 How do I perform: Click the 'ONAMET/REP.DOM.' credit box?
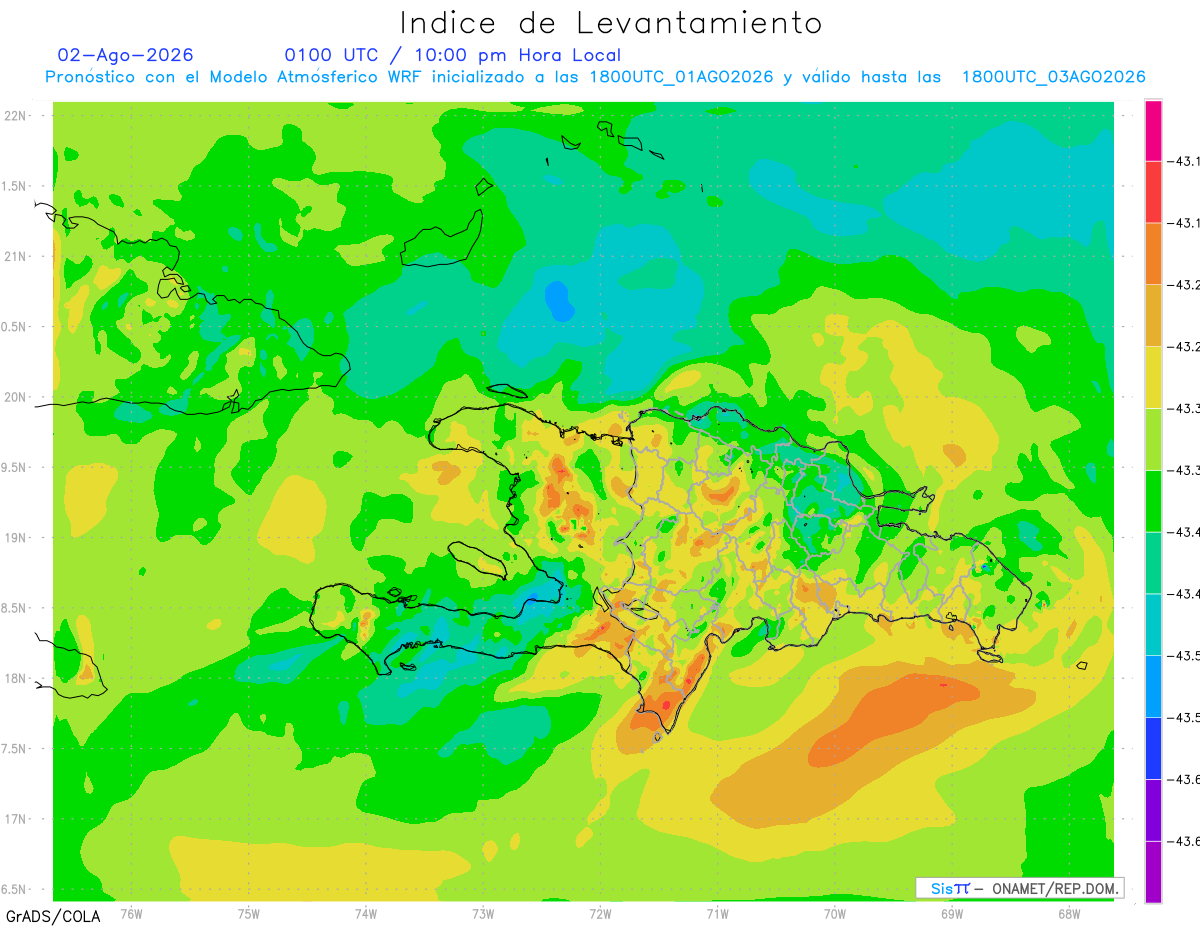point(1020,888)
